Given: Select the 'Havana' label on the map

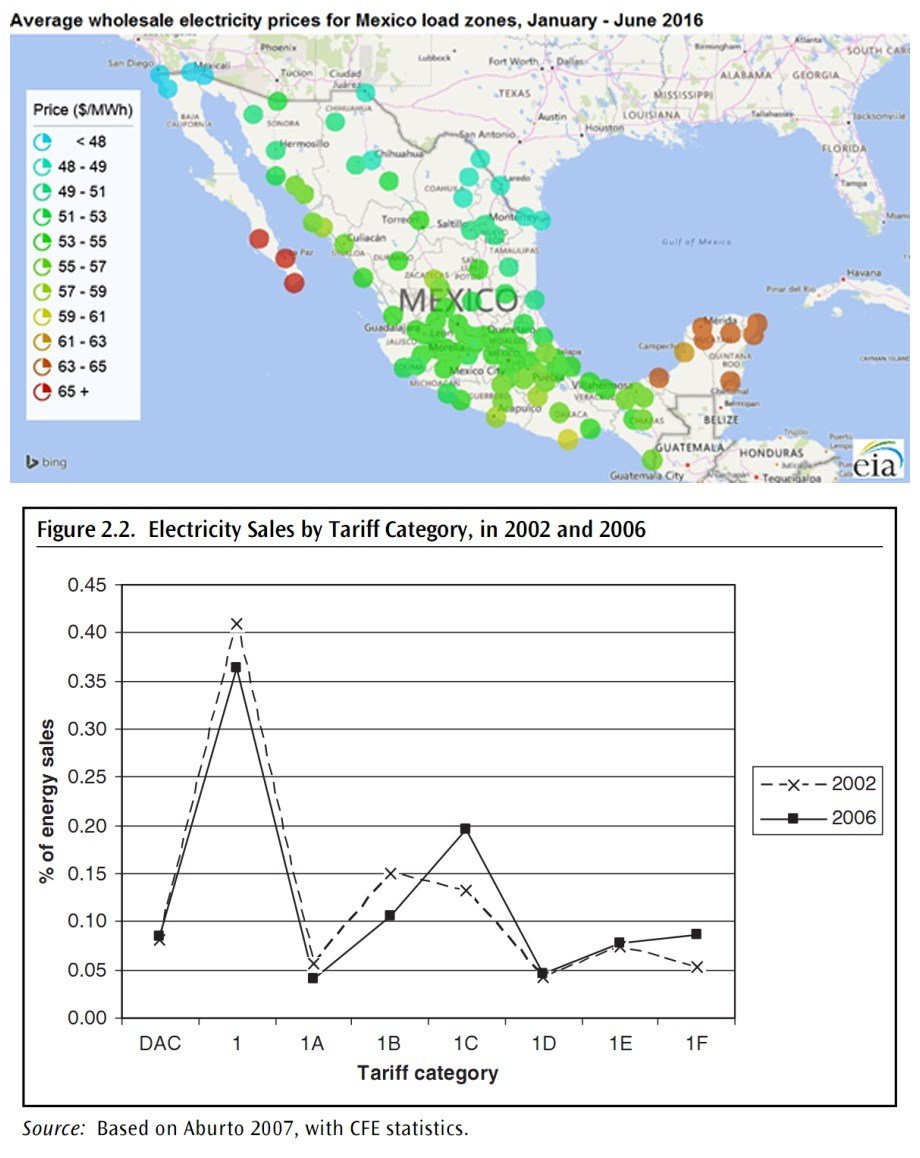Looking at the screenshot, I should pos(864,273).
